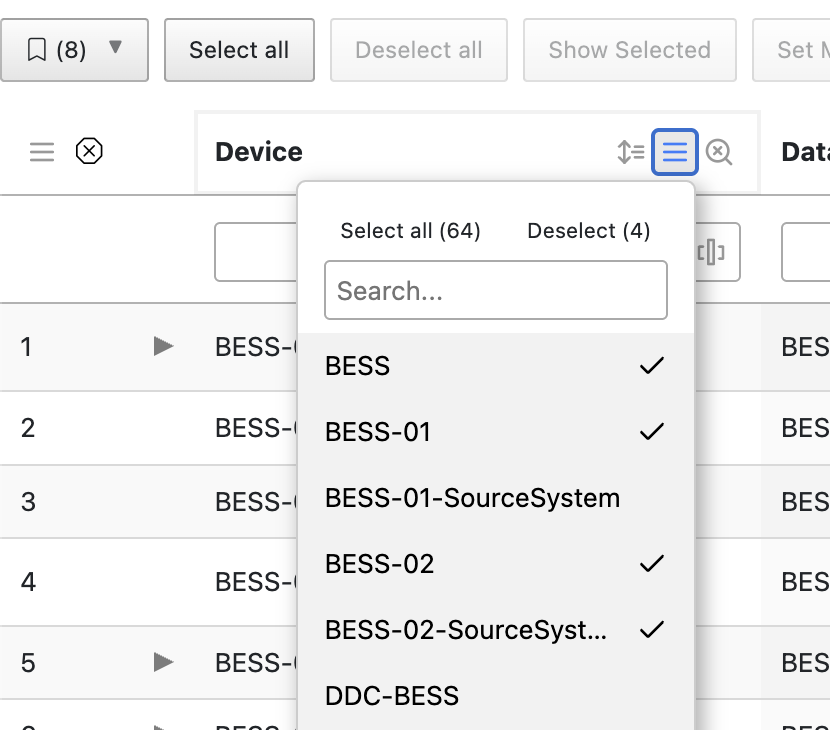830x730 pixels.
Task: Click Select all (64) in the filter popup
Action: [x=410, y=231]
